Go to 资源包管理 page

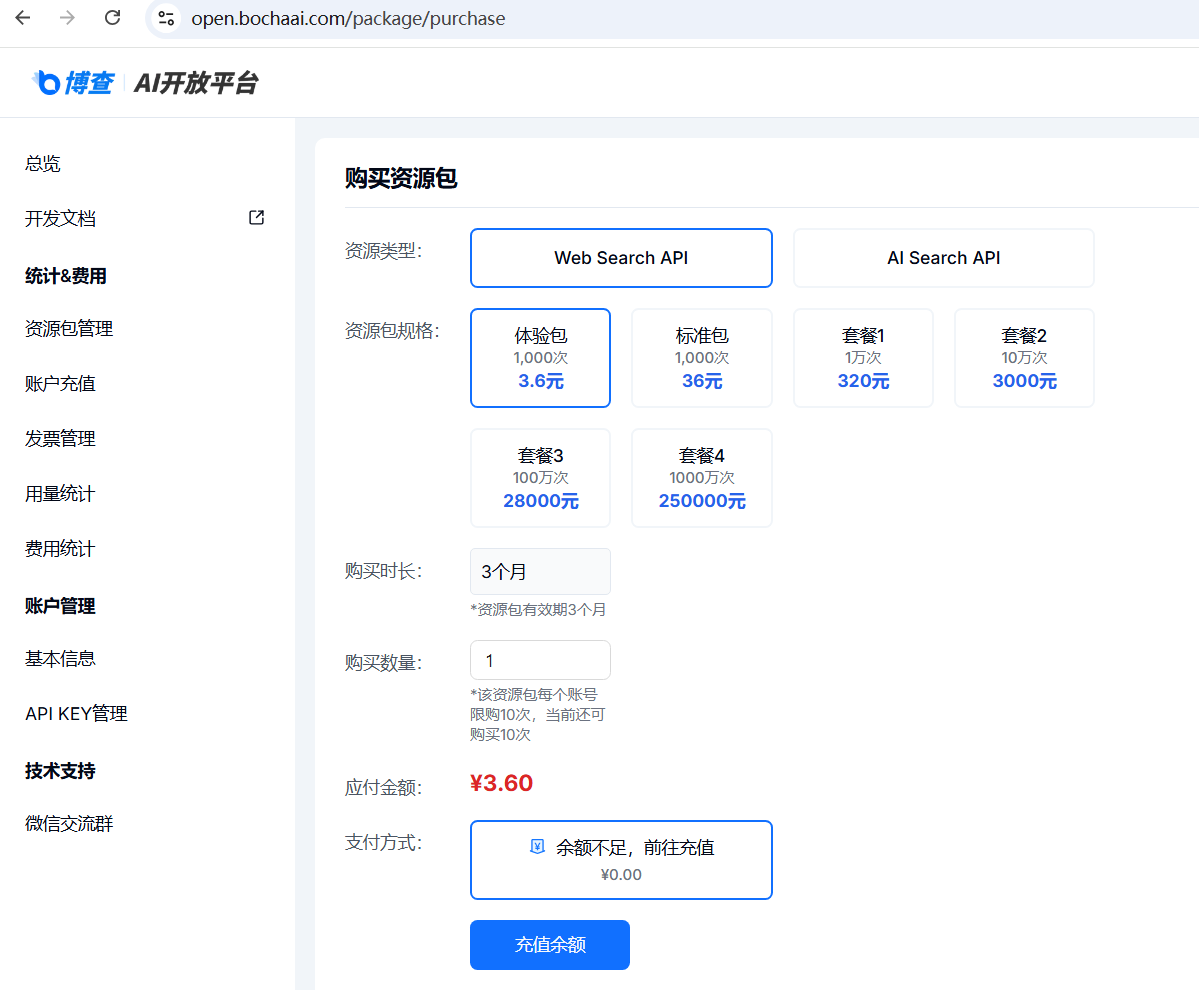pos(69,329)
